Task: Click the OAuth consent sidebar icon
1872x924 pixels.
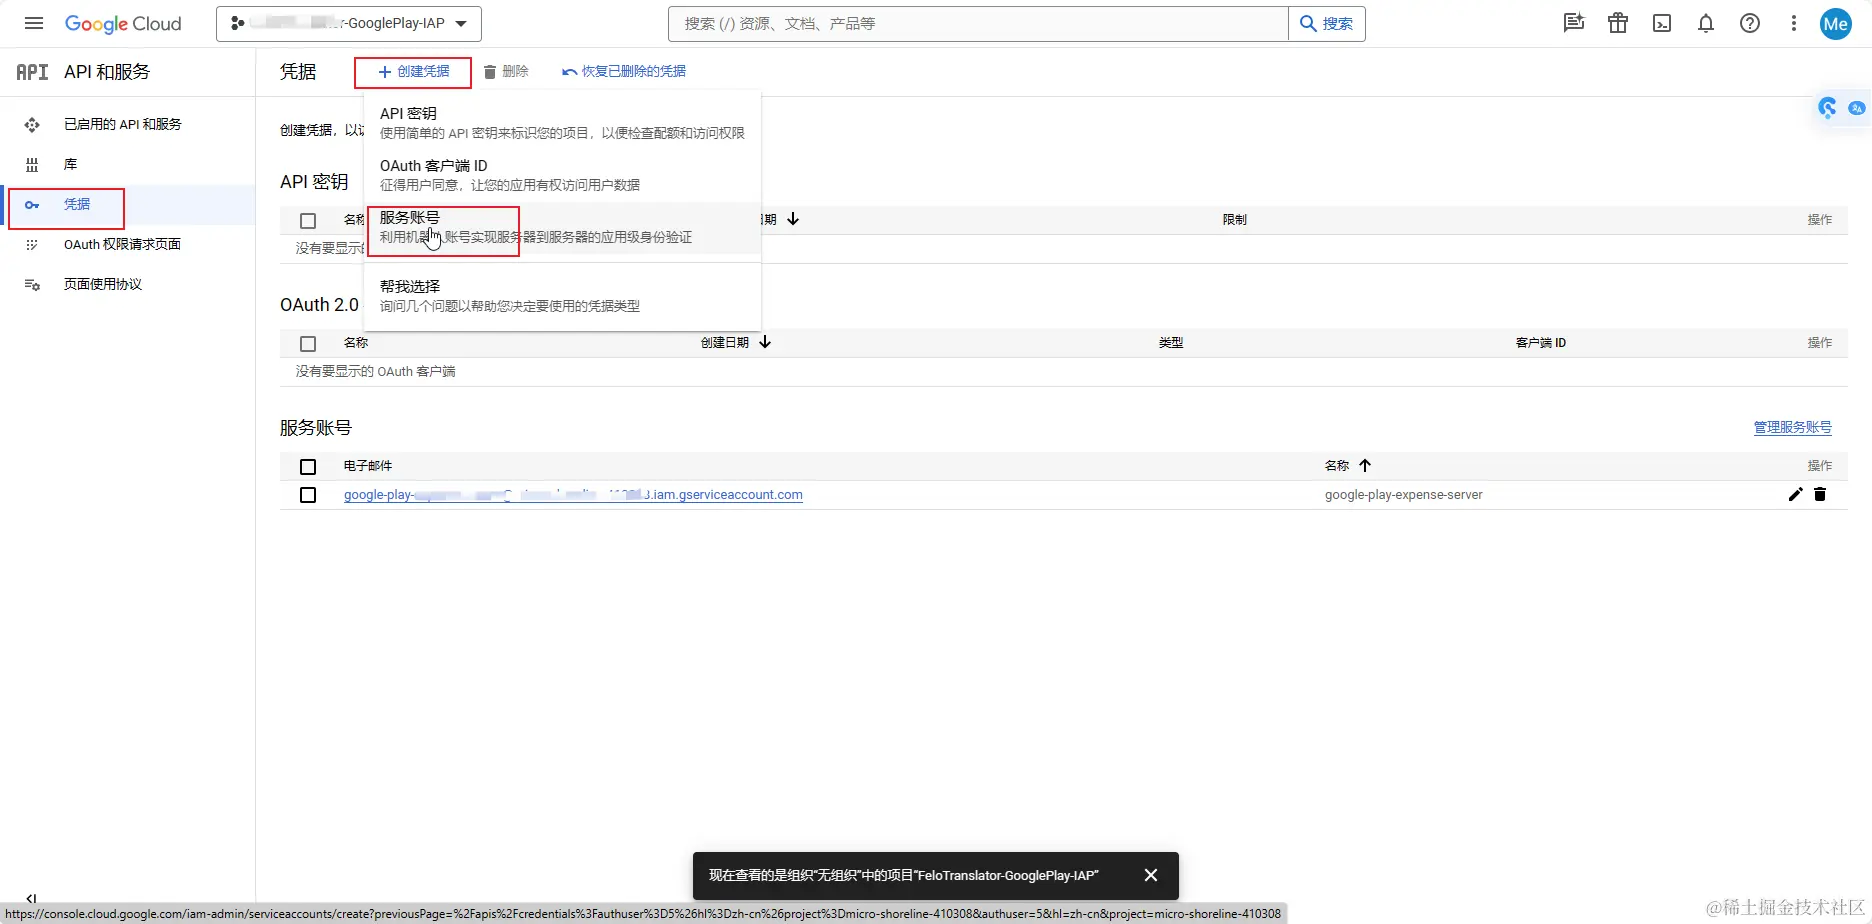Action: click(x=32, y=245)
